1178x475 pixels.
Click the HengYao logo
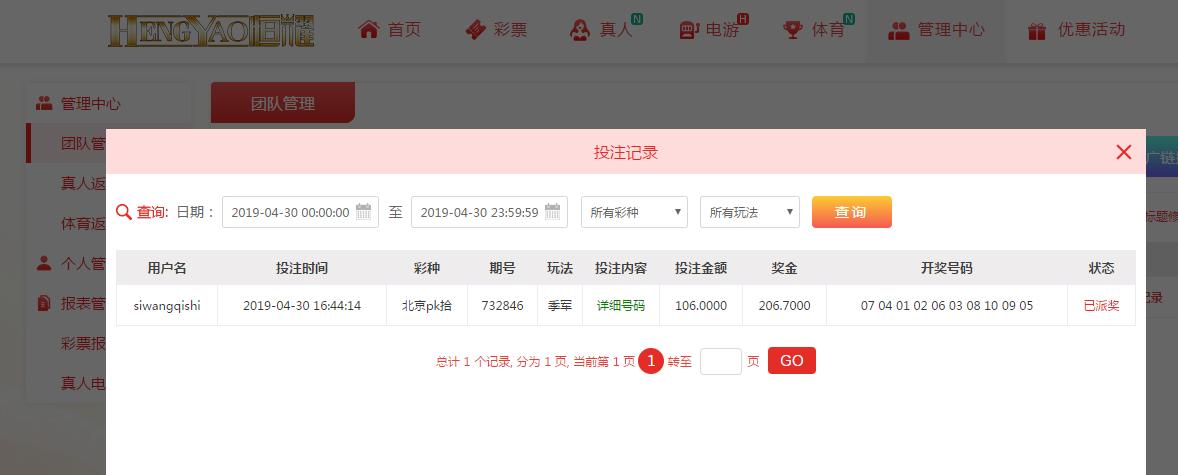(211, 31)
